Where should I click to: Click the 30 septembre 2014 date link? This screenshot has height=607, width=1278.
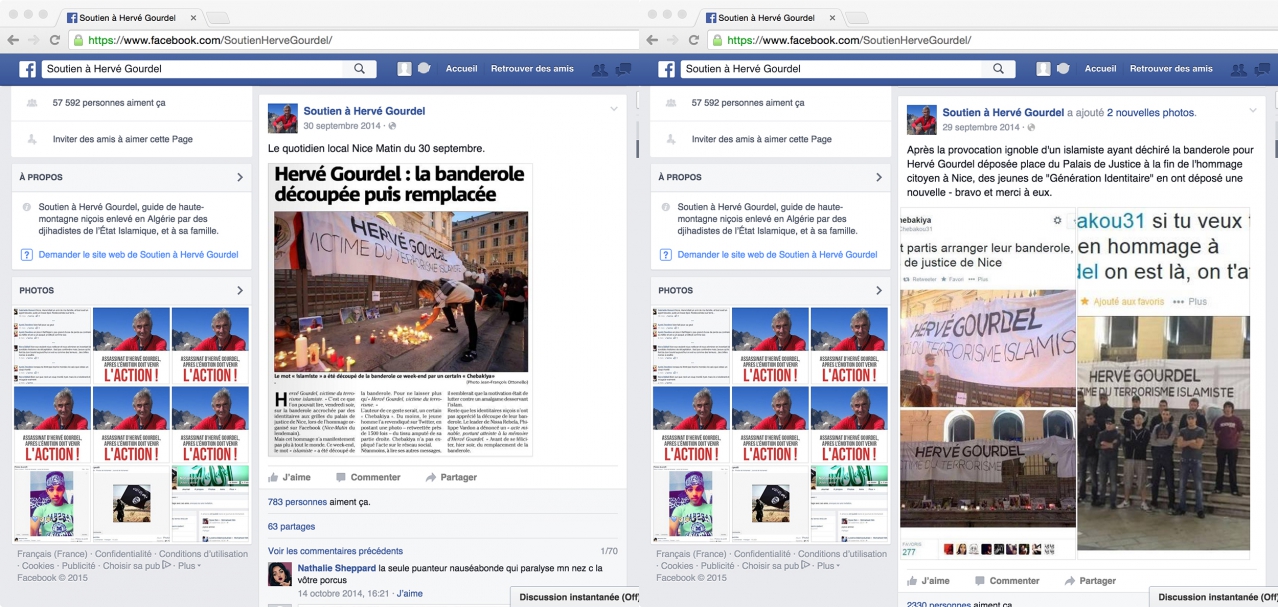point(343,126)
